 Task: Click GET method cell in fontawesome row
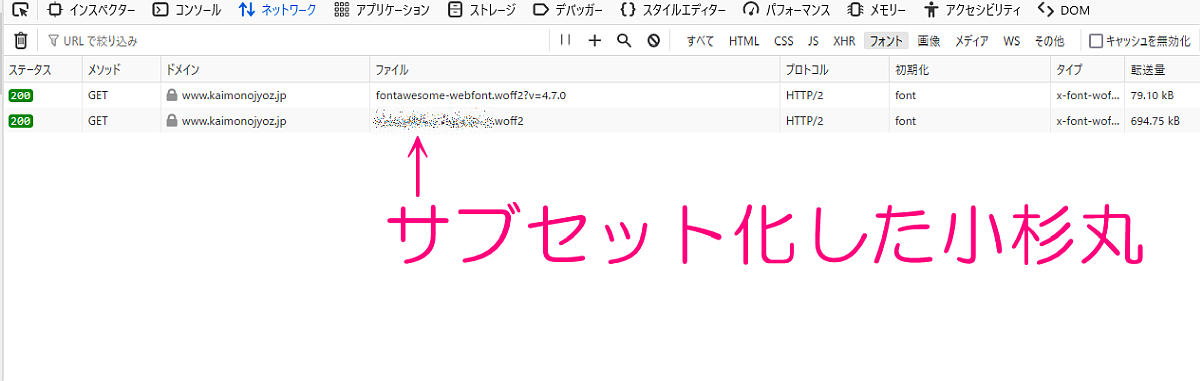pos(98,96)
